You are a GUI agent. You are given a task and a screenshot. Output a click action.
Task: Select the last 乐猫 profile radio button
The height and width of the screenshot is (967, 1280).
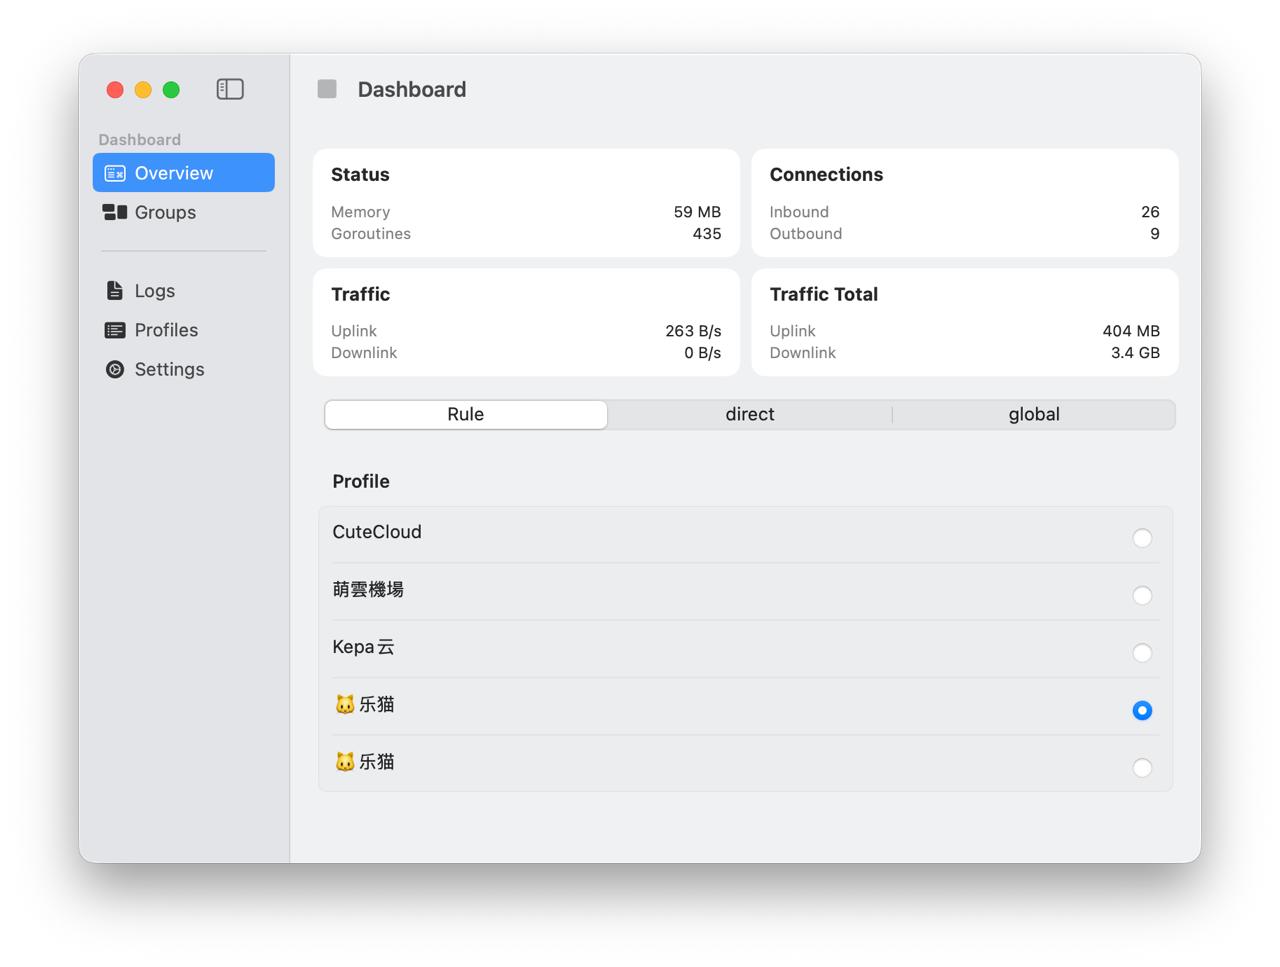(1142, 768)
